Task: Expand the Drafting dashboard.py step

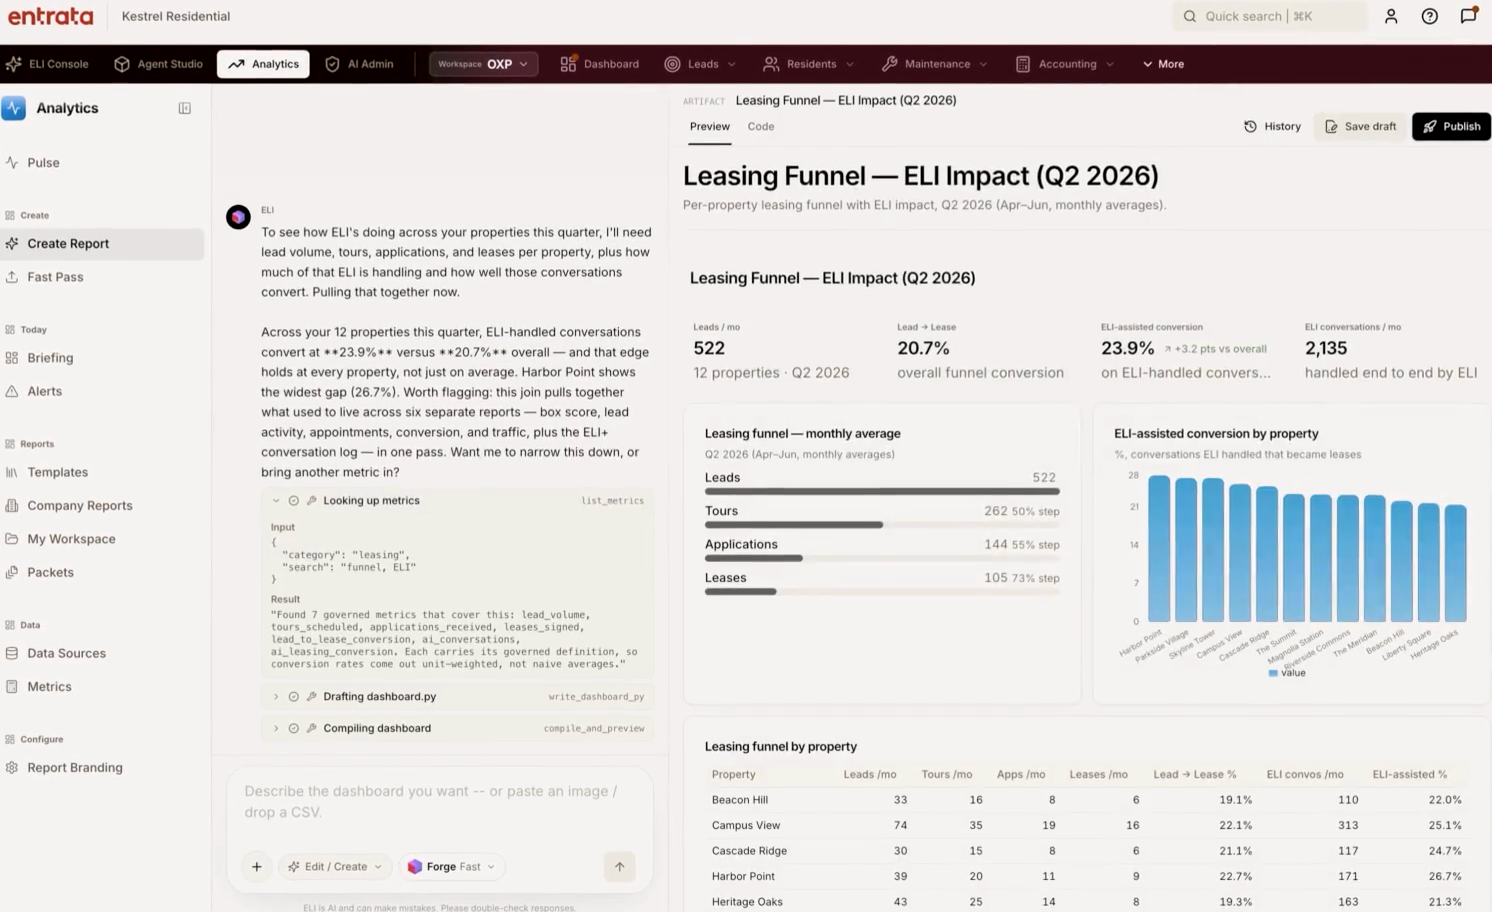Action: point(276,697)
